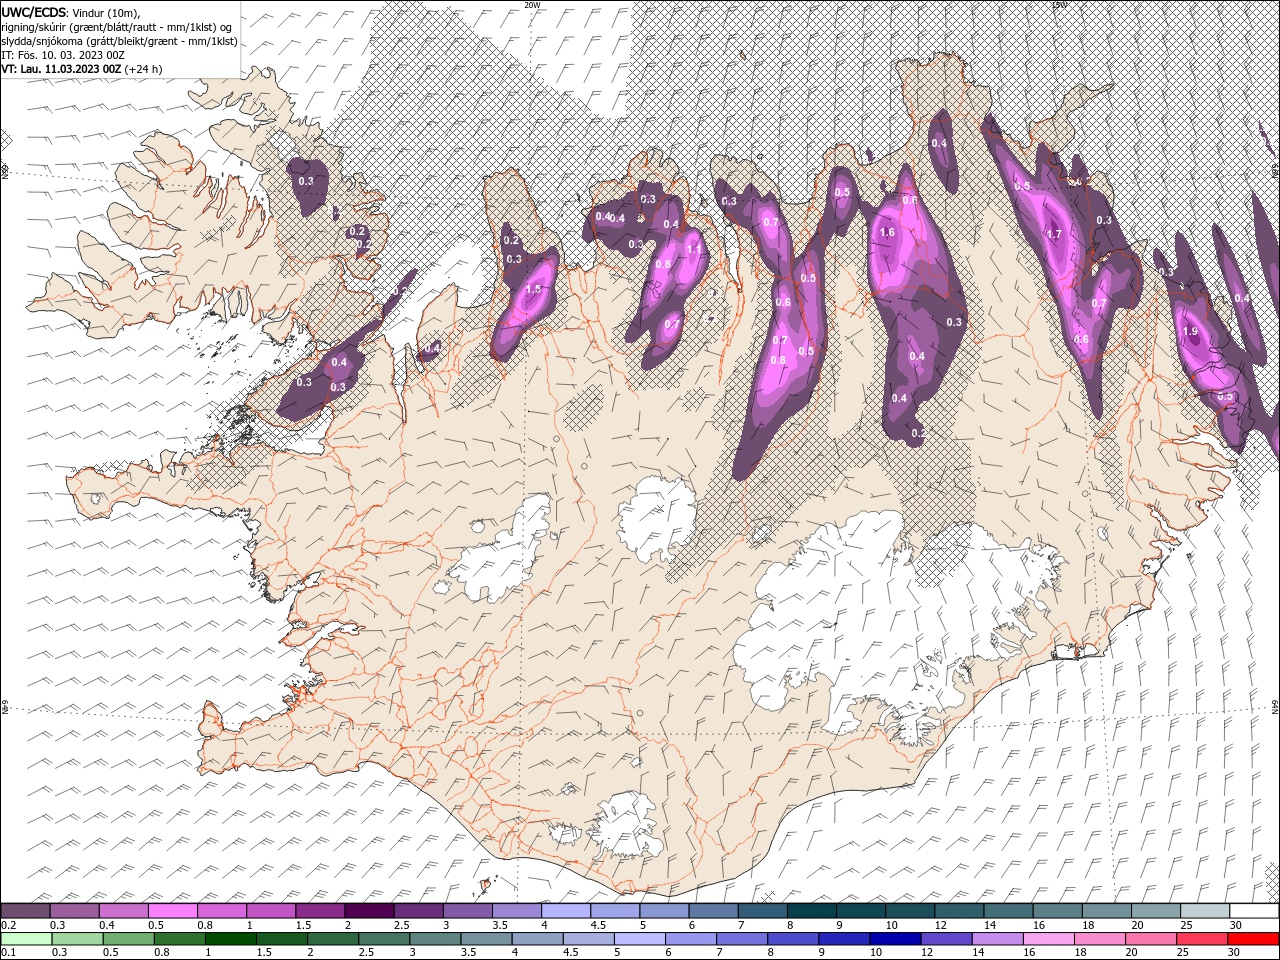Pick the bright red rain swatch after 30

coord(1253,939)
